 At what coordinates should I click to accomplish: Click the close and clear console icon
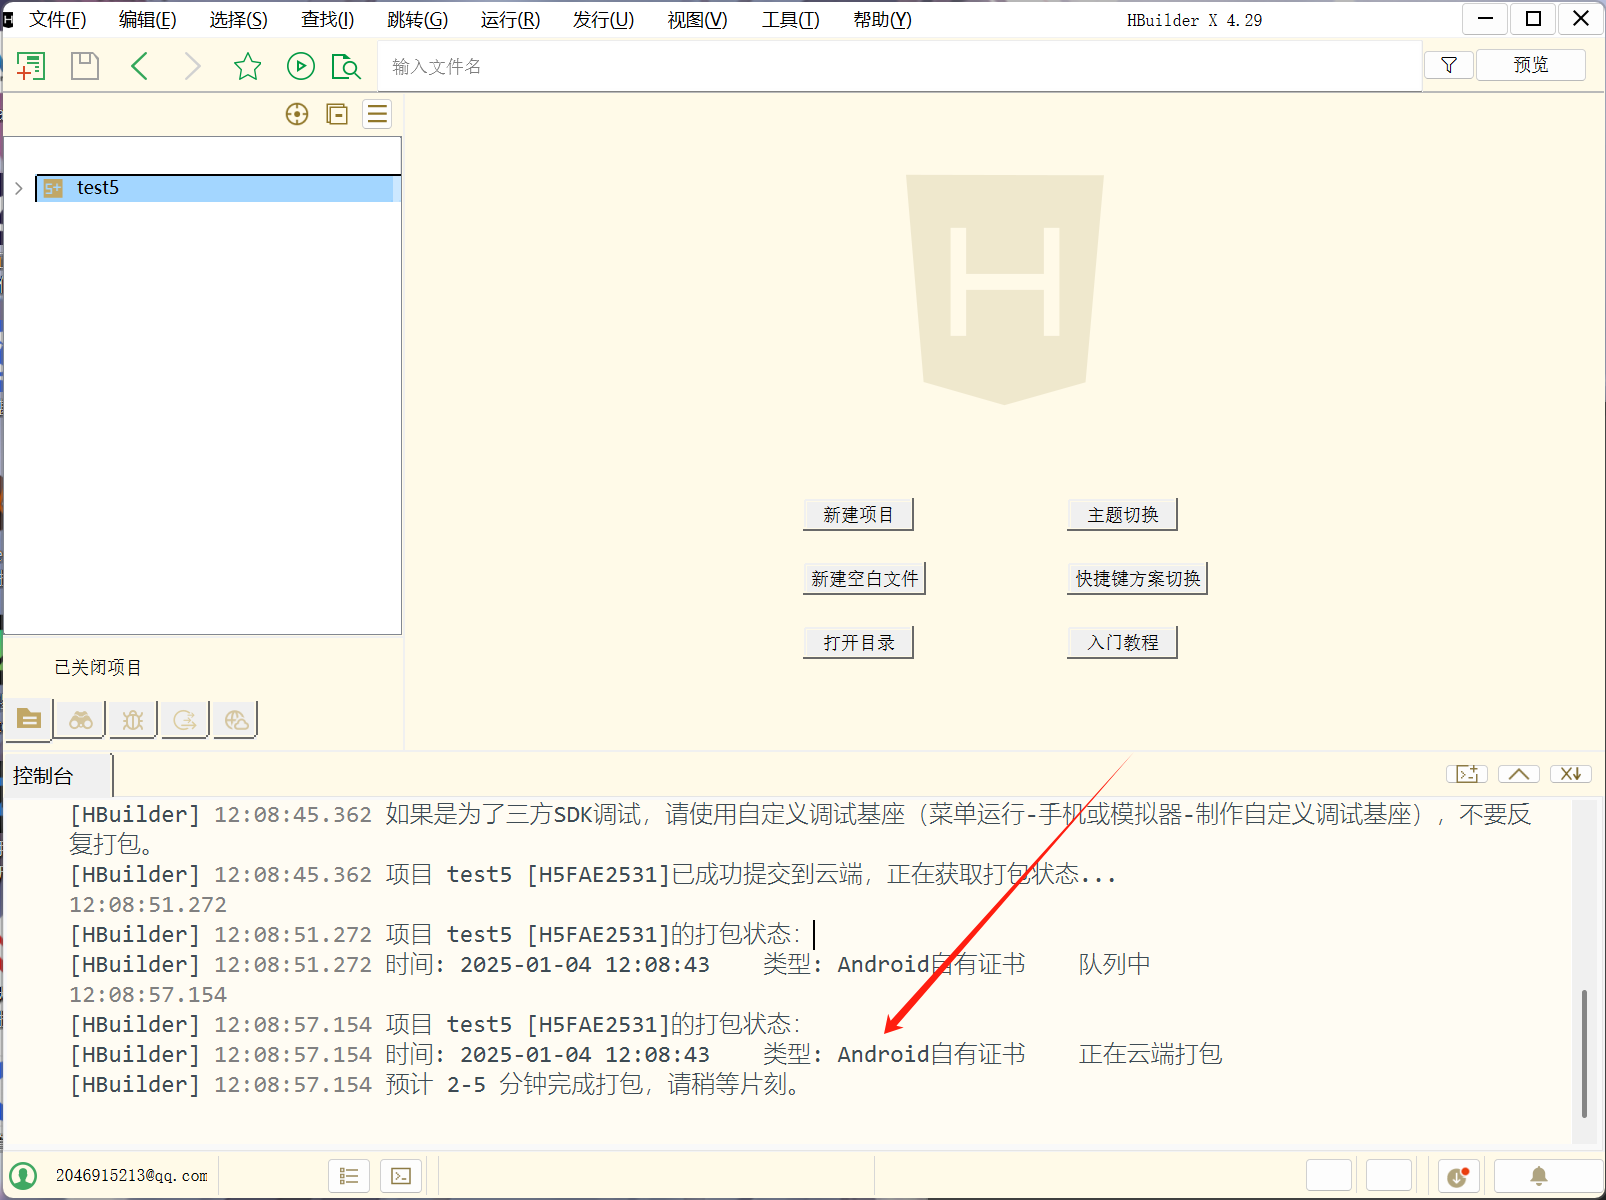pos(1571,774)
